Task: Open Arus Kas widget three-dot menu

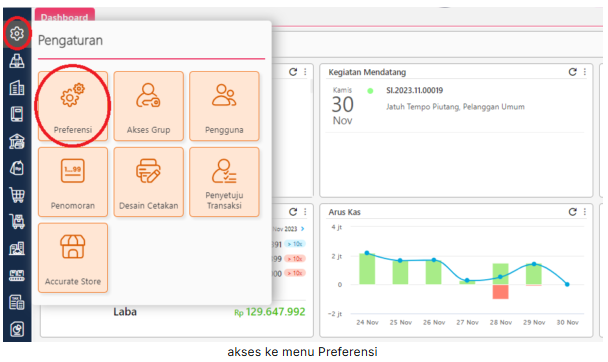Action: point(584,212)
